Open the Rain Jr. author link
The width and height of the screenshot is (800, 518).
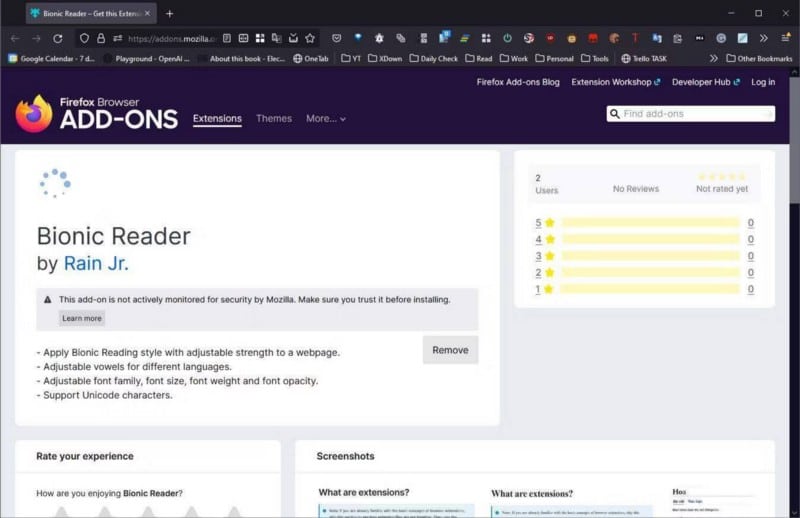click(96, 264)
